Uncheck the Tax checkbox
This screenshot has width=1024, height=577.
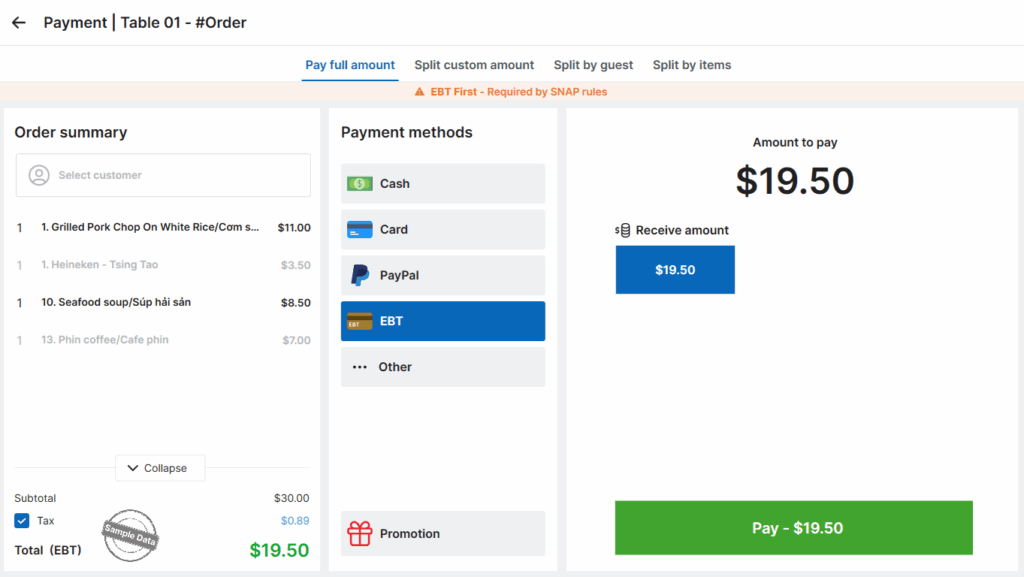click(x=22, y=521)
